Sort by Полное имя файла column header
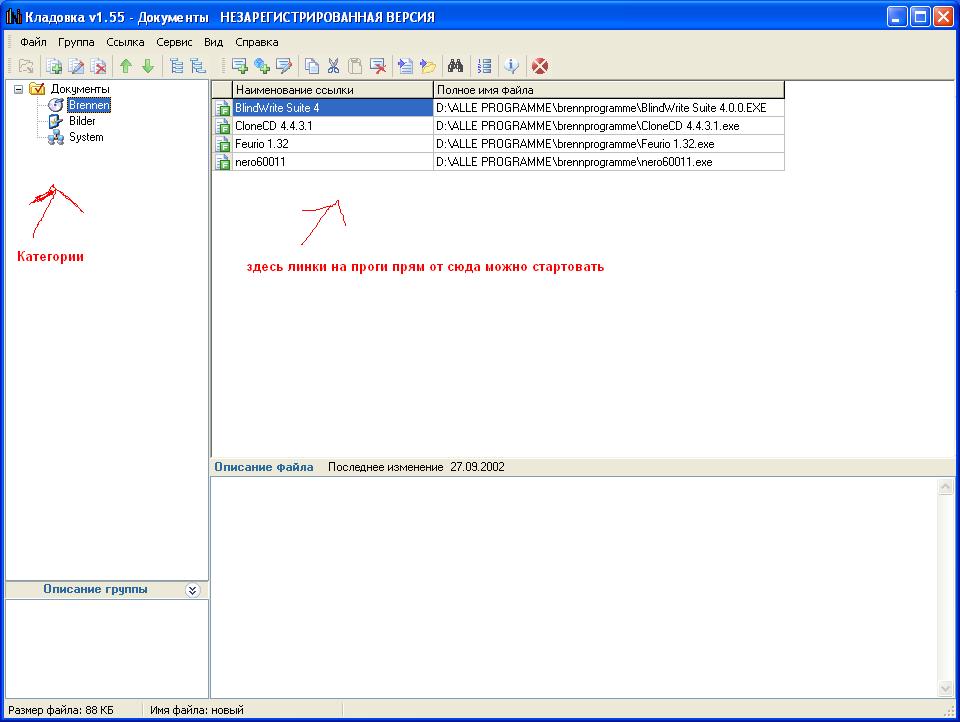 (x=609, y=90)
